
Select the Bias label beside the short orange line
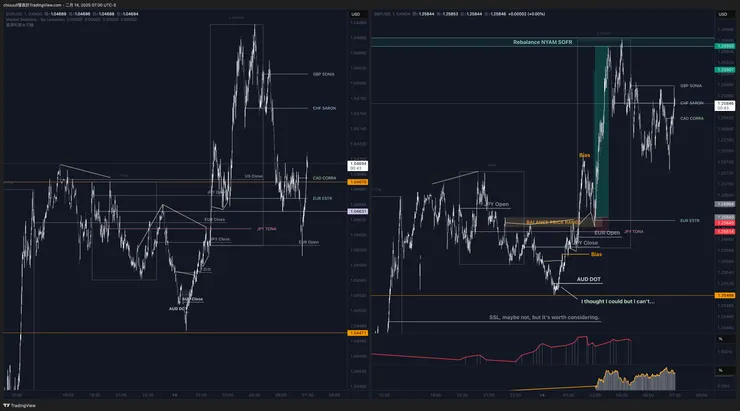(x=596, y=254)
